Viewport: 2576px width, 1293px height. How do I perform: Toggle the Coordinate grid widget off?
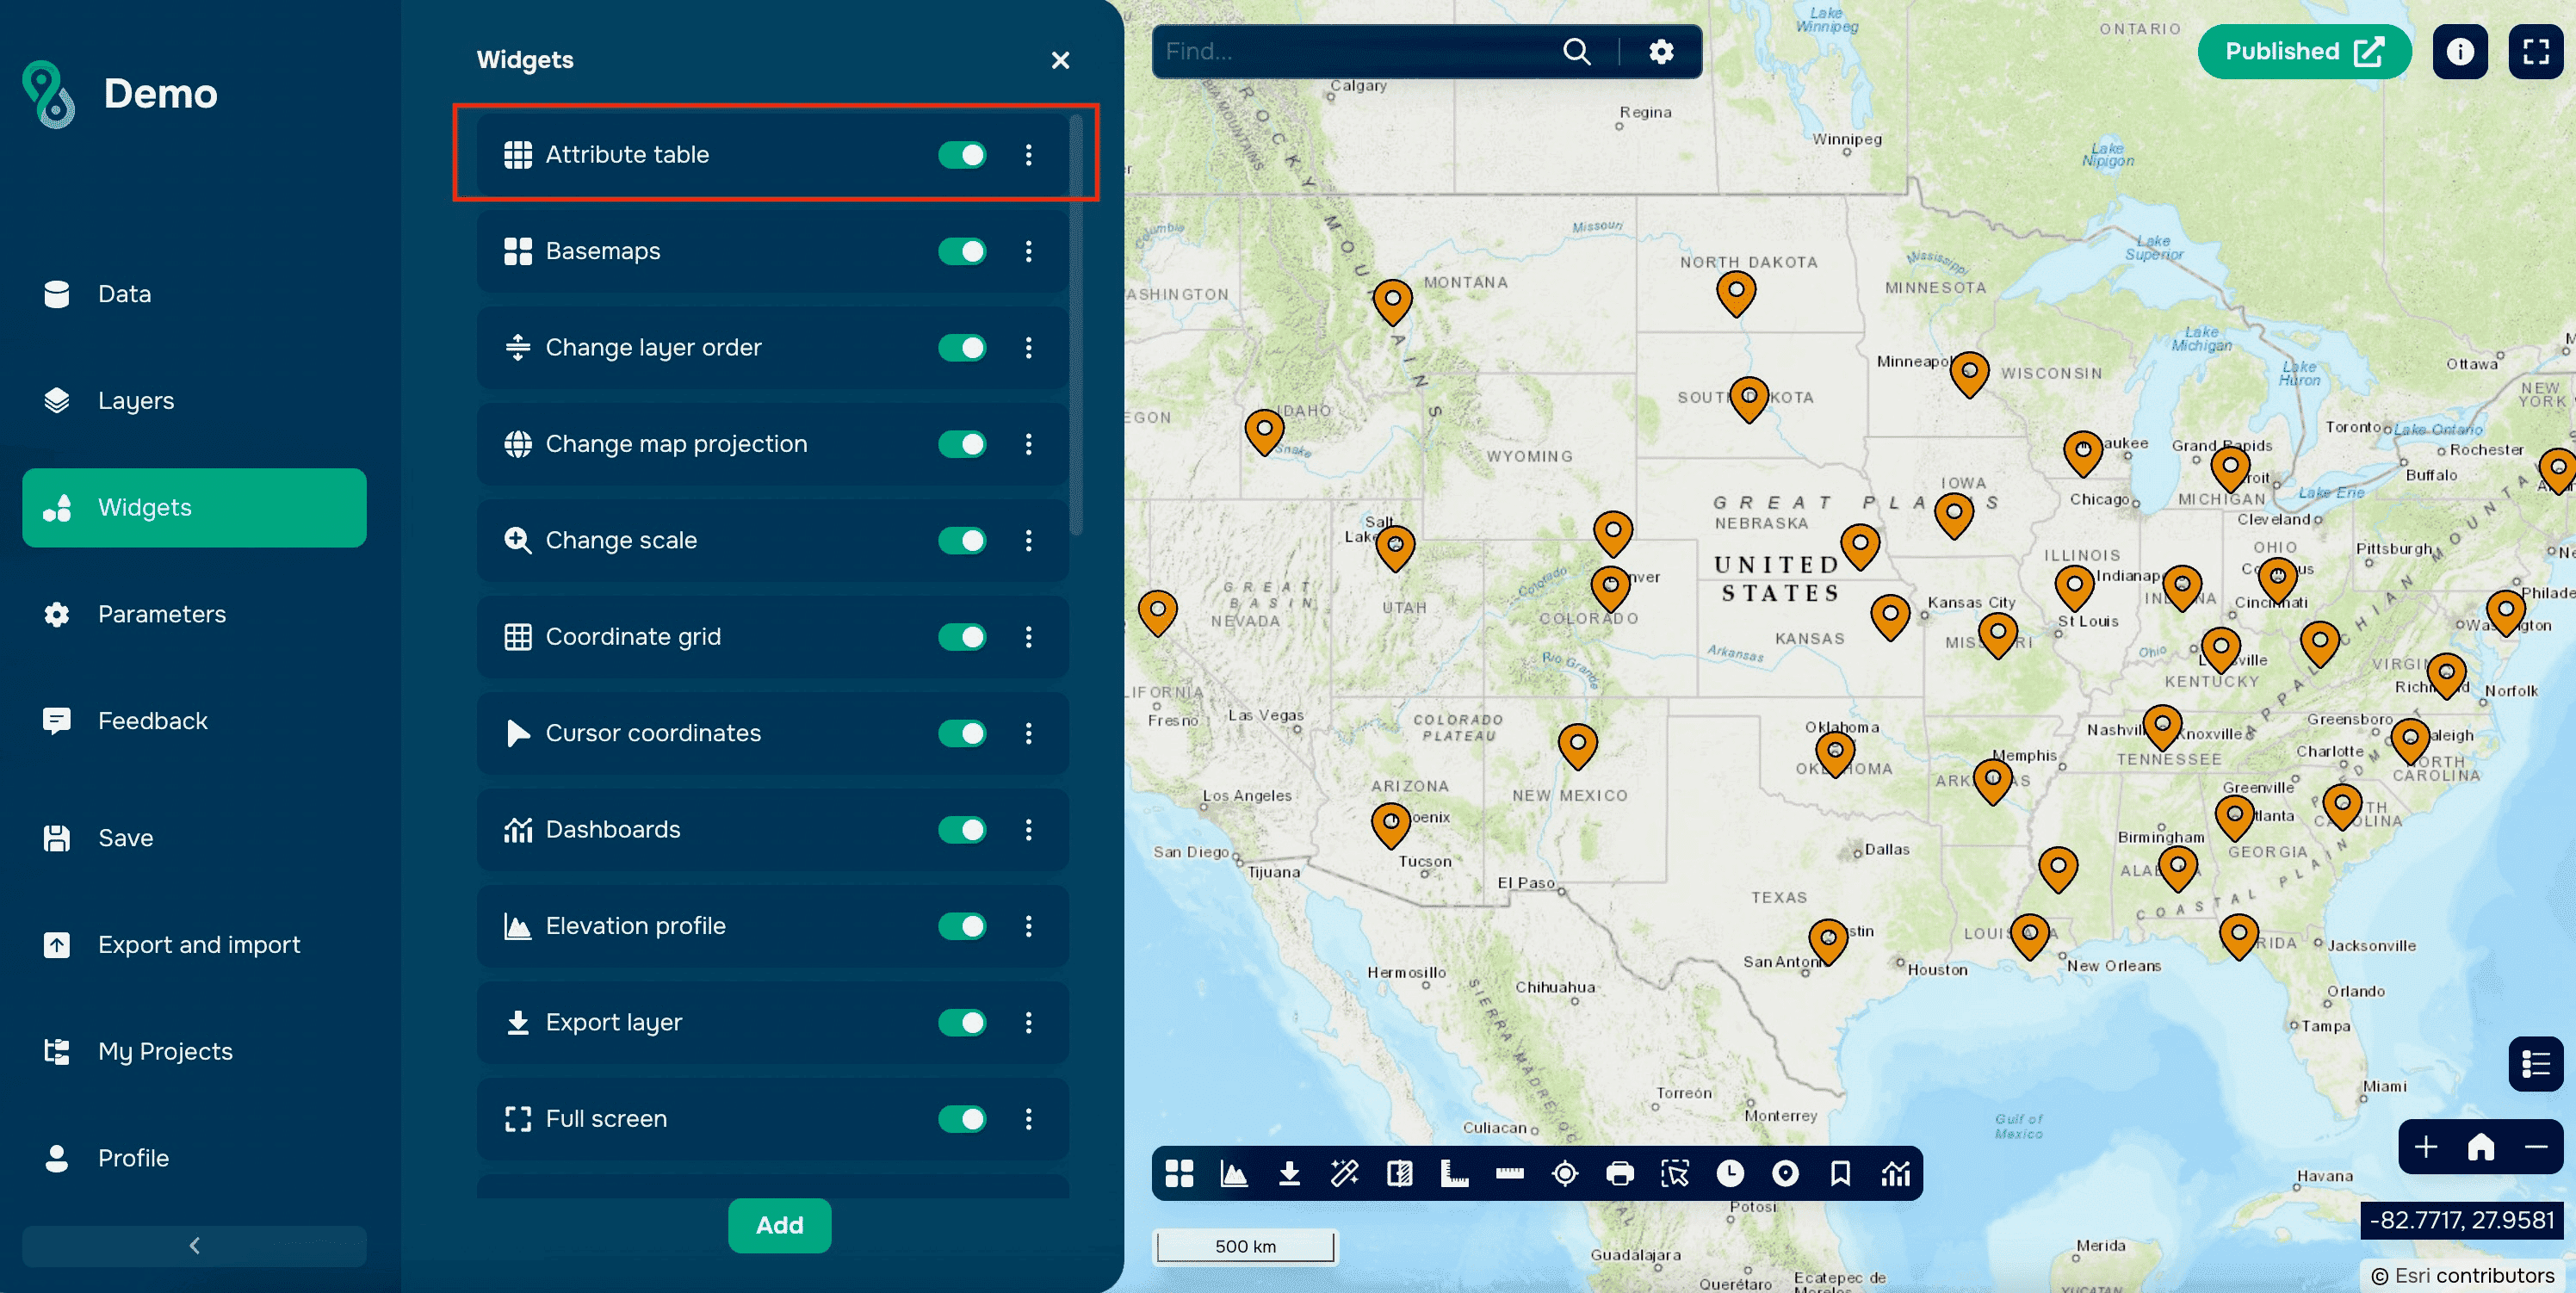(x=962, y=637)
